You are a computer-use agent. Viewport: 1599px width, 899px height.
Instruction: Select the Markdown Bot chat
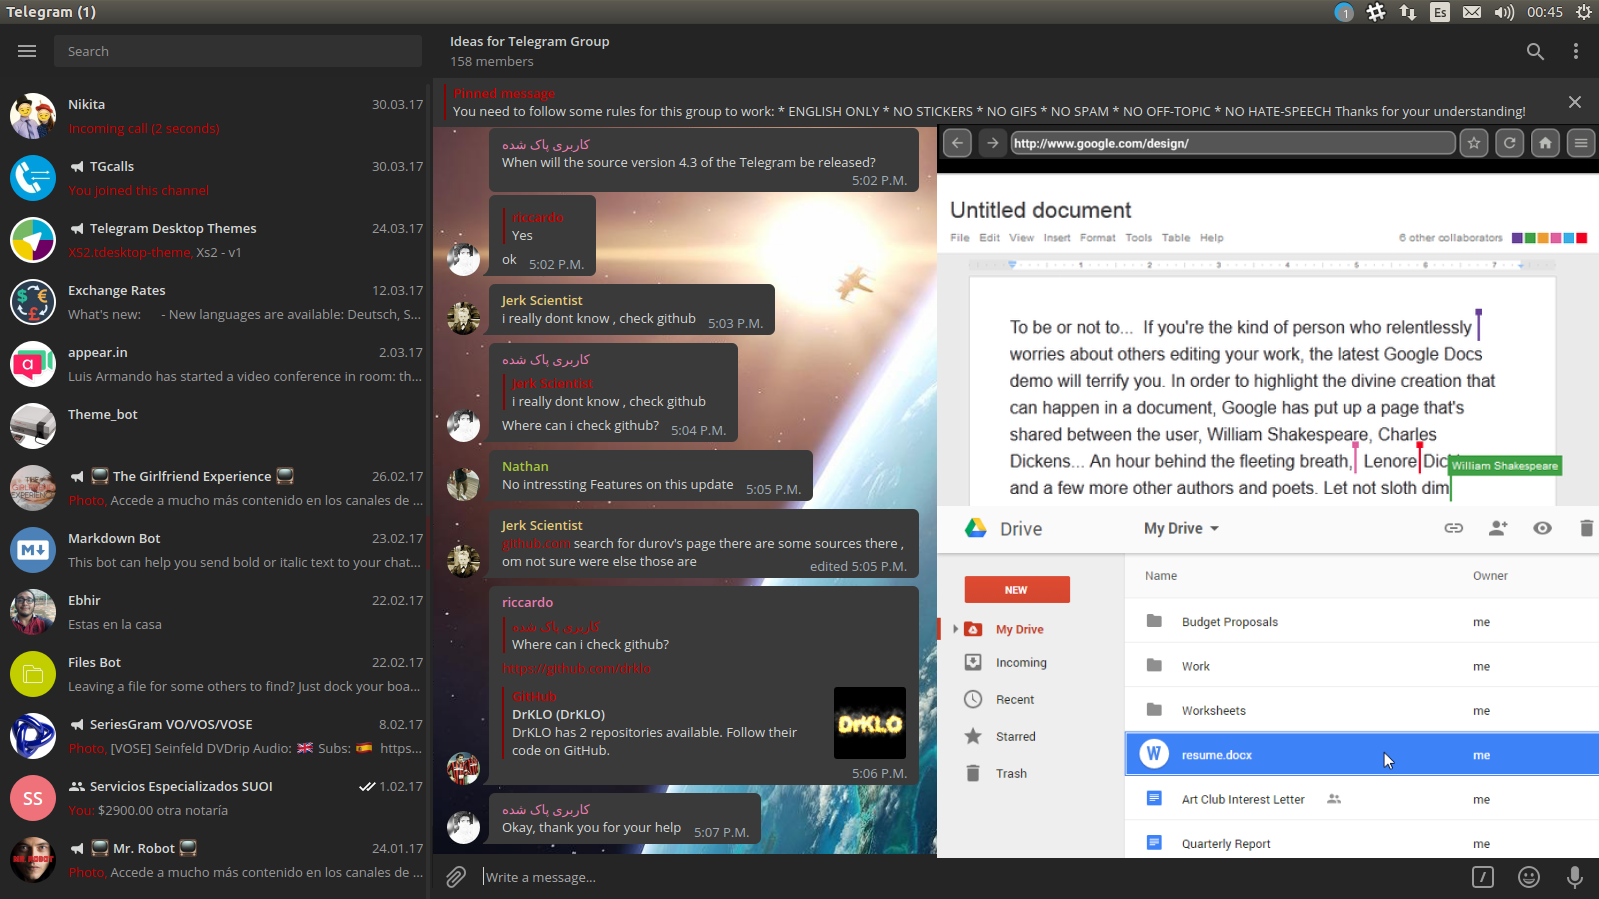click(x=215, y=550)
